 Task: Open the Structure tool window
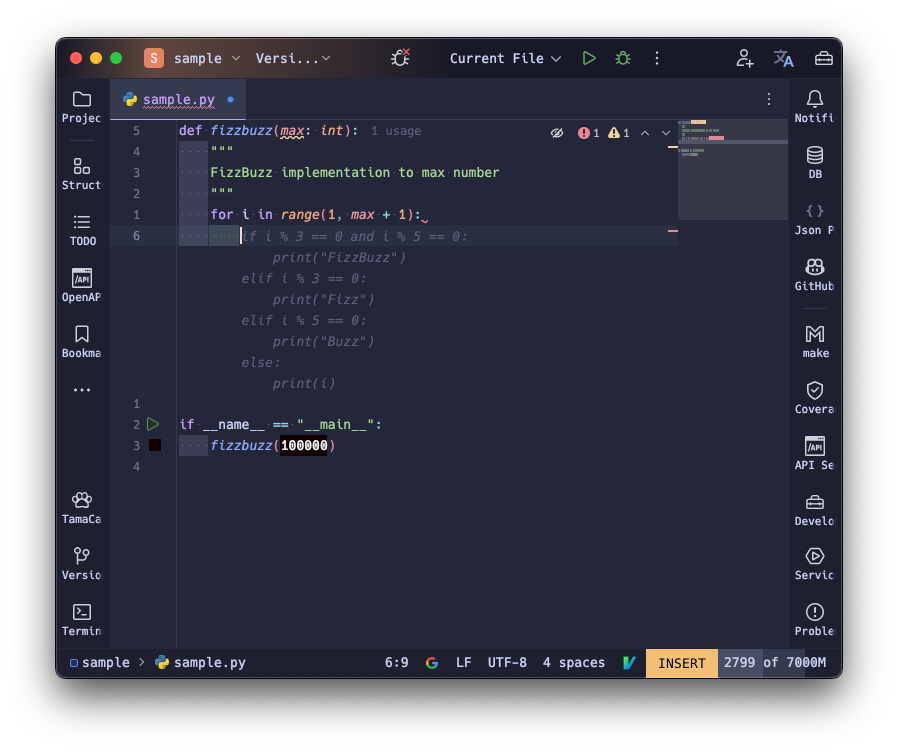(x=82, y=174)
